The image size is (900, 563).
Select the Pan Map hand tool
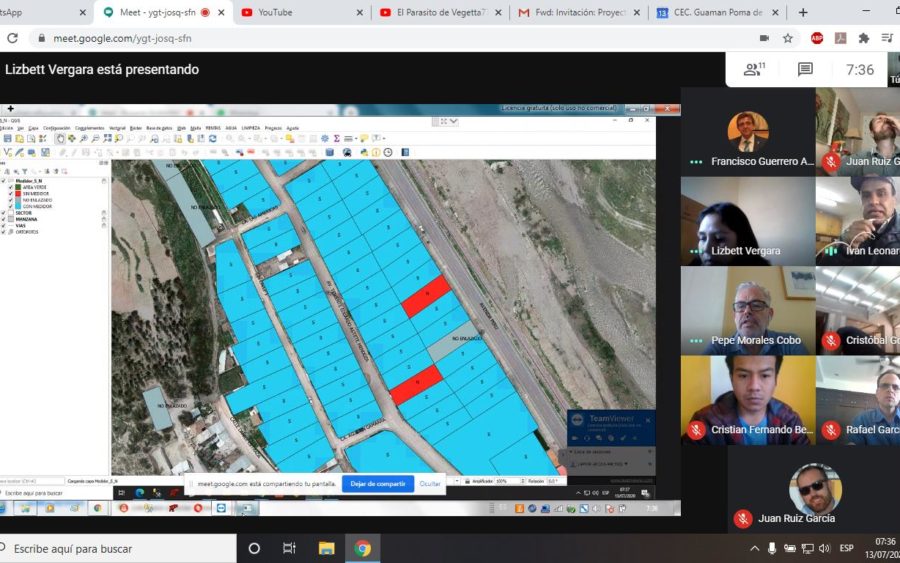(x=60, y=138)
